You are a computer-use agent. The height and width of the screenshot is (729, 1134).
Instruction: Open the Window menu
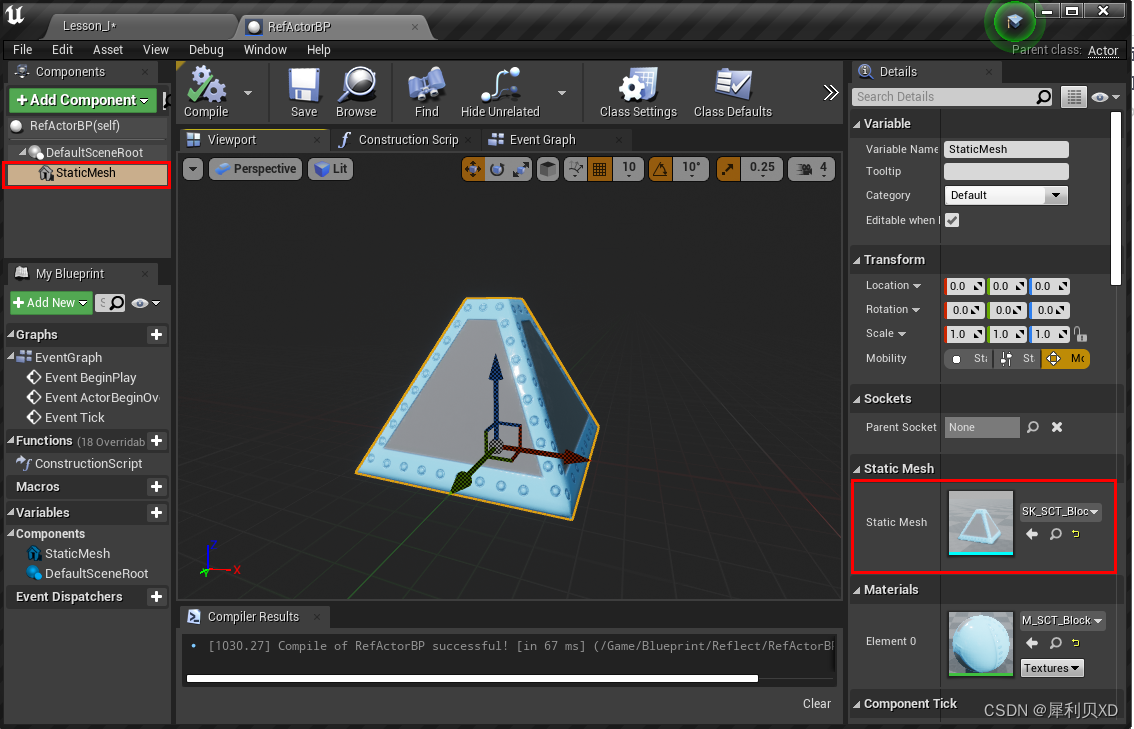[x=265, y=49]
